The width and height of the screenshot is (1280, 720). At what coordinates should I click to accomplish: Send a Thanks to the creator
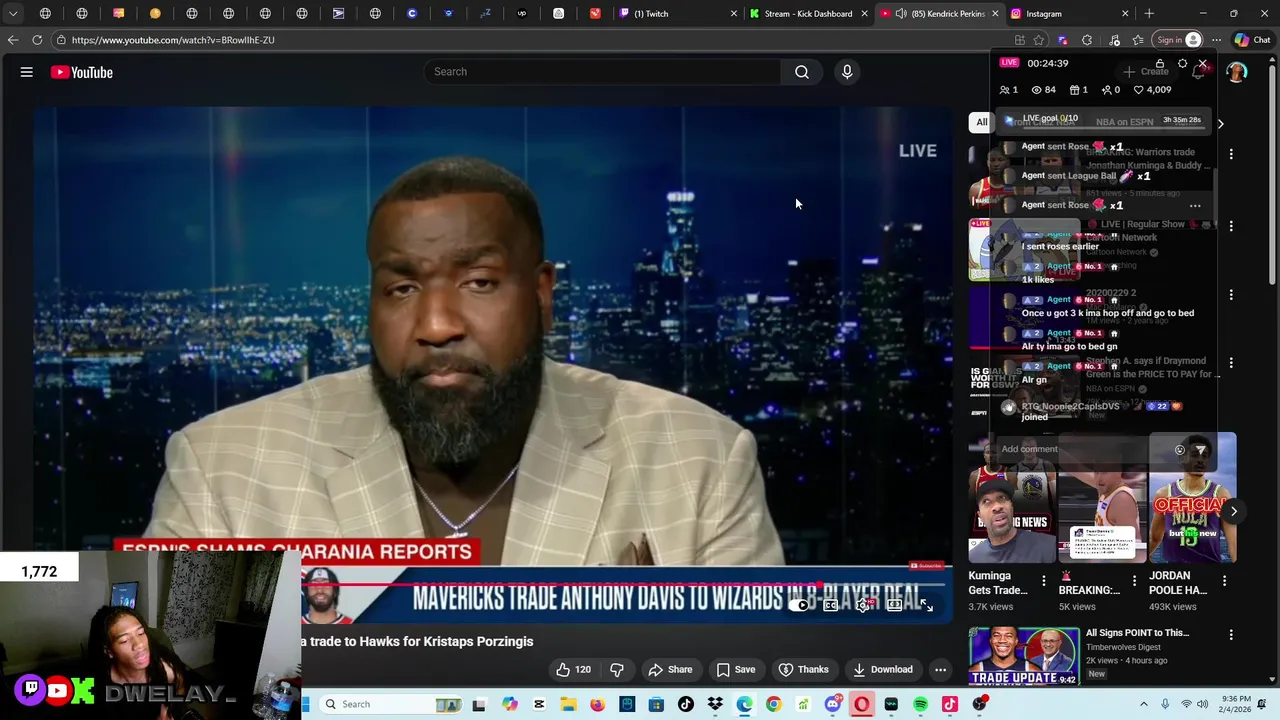point(804,669)
